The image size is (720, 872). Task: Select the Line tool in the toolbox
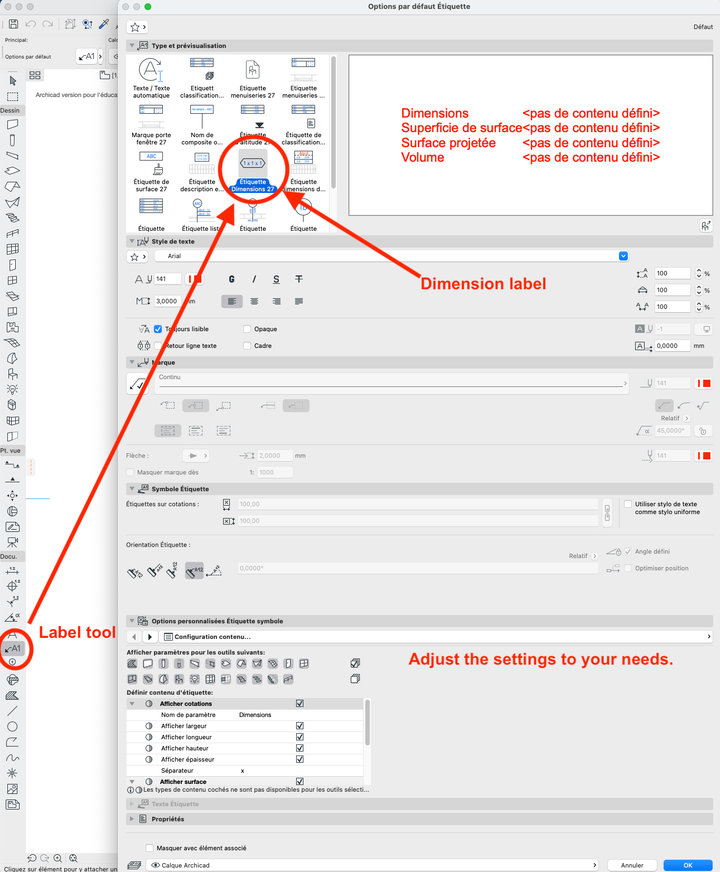(12, 711)
